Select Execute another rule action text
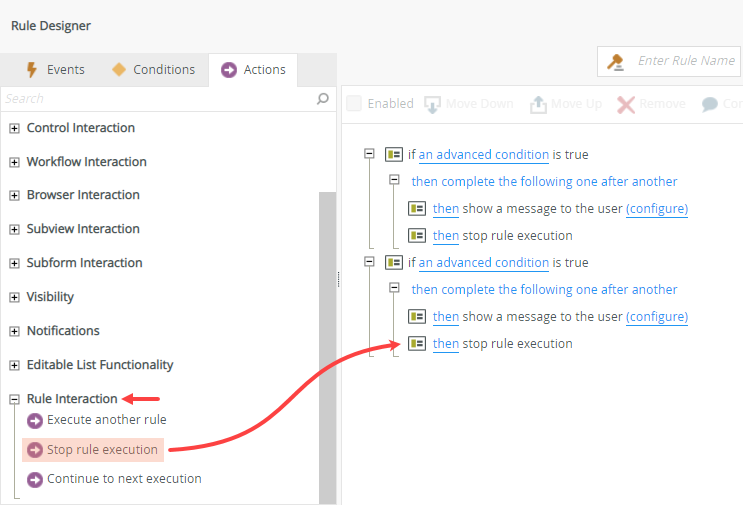The width and height of the screenshot is (743, 505). tap(107, 420)
